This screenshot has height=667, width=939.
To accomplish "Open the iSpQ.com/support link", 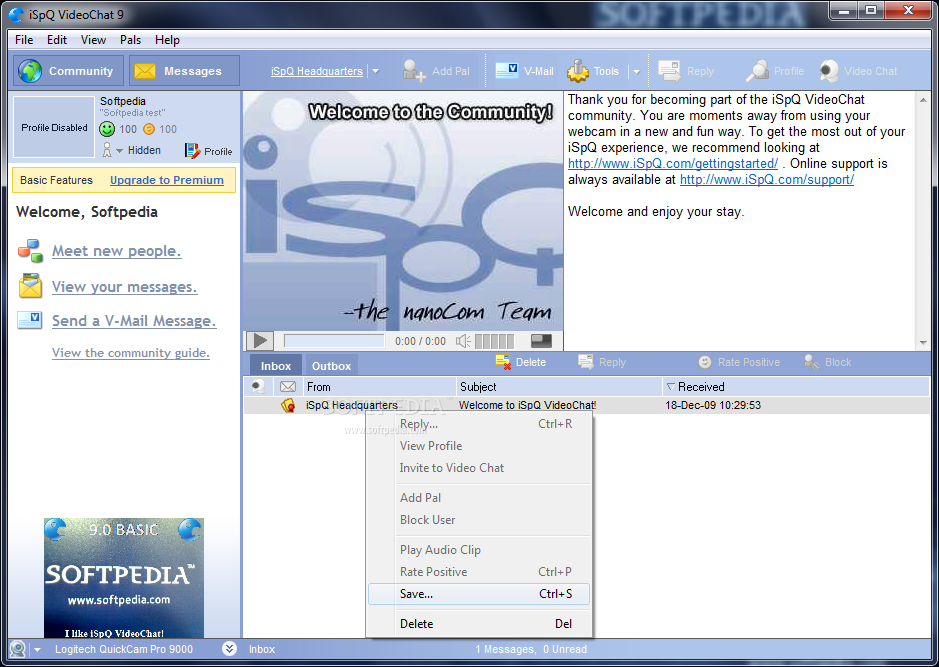I will tap(767, 180).
